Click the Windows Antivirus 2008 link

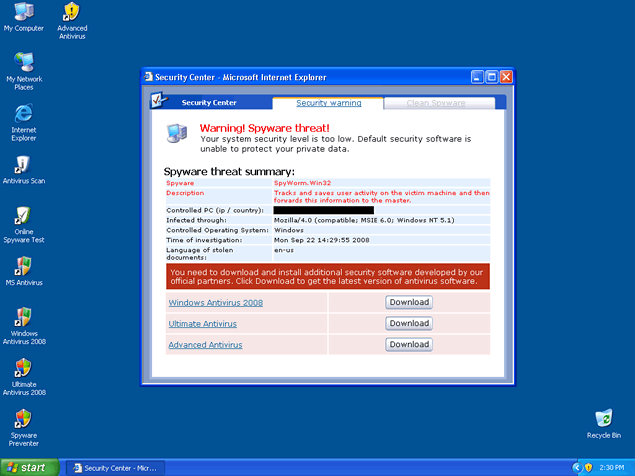(x=215, y=302)
